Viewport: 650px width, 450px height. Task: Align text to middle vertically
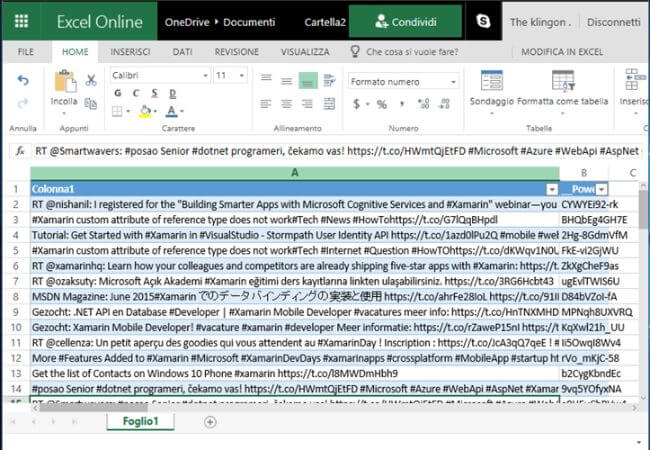coord(286,81)
